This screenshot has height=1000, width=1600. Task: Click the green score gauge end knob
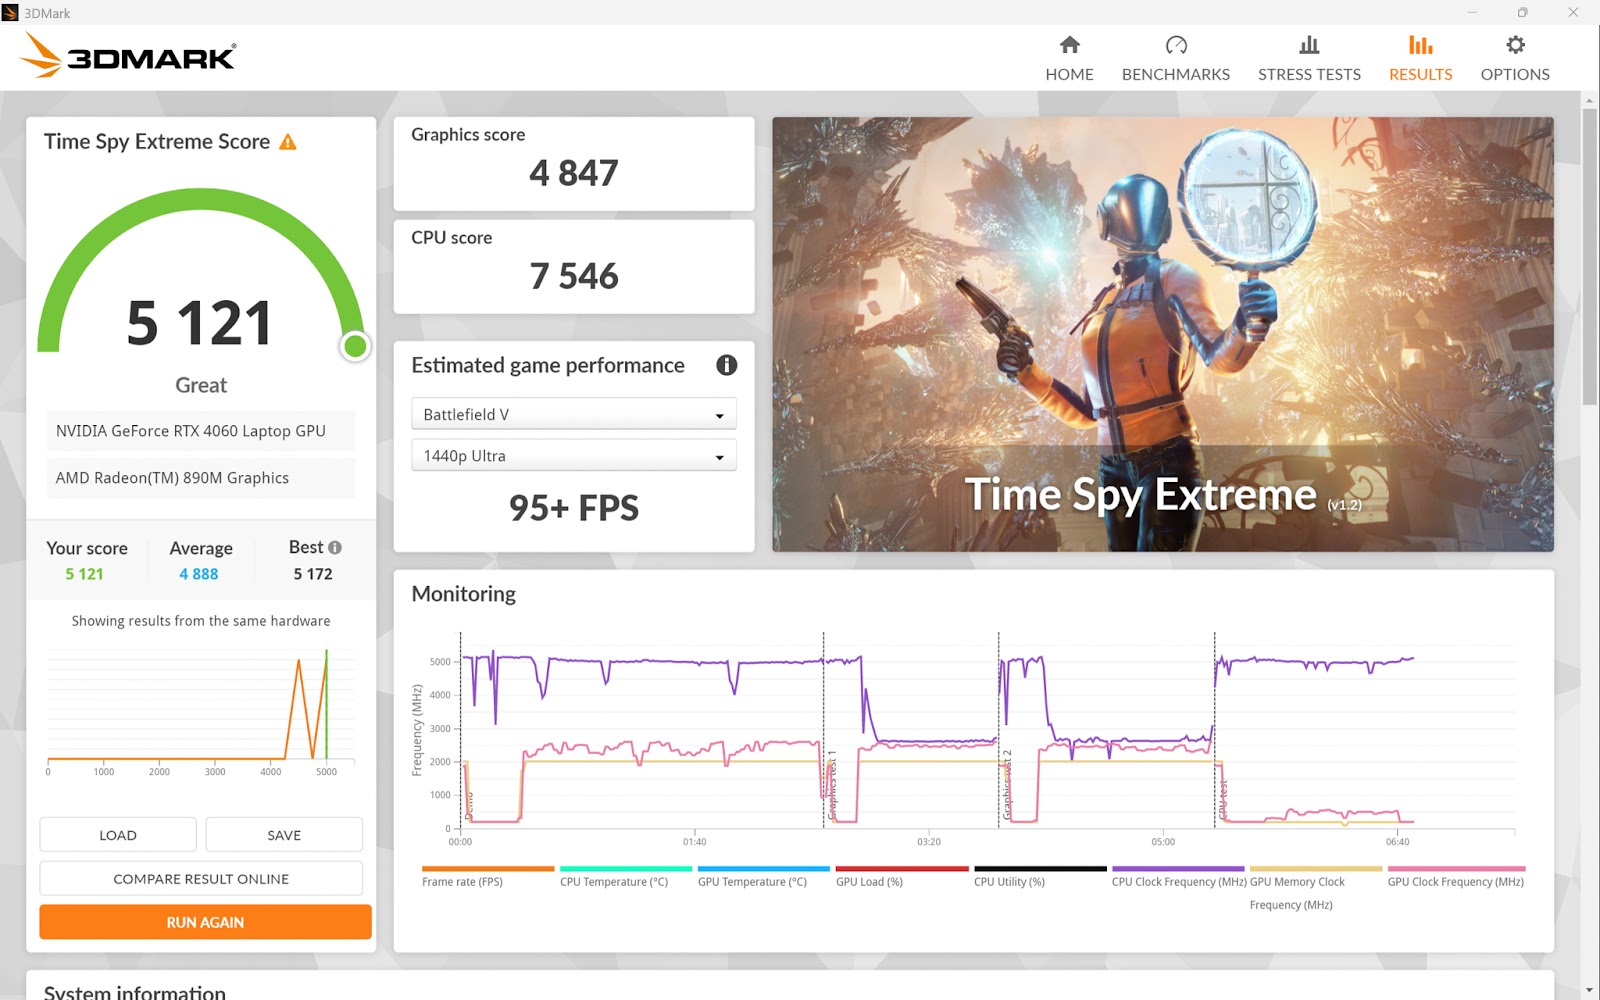coord(355,346)
